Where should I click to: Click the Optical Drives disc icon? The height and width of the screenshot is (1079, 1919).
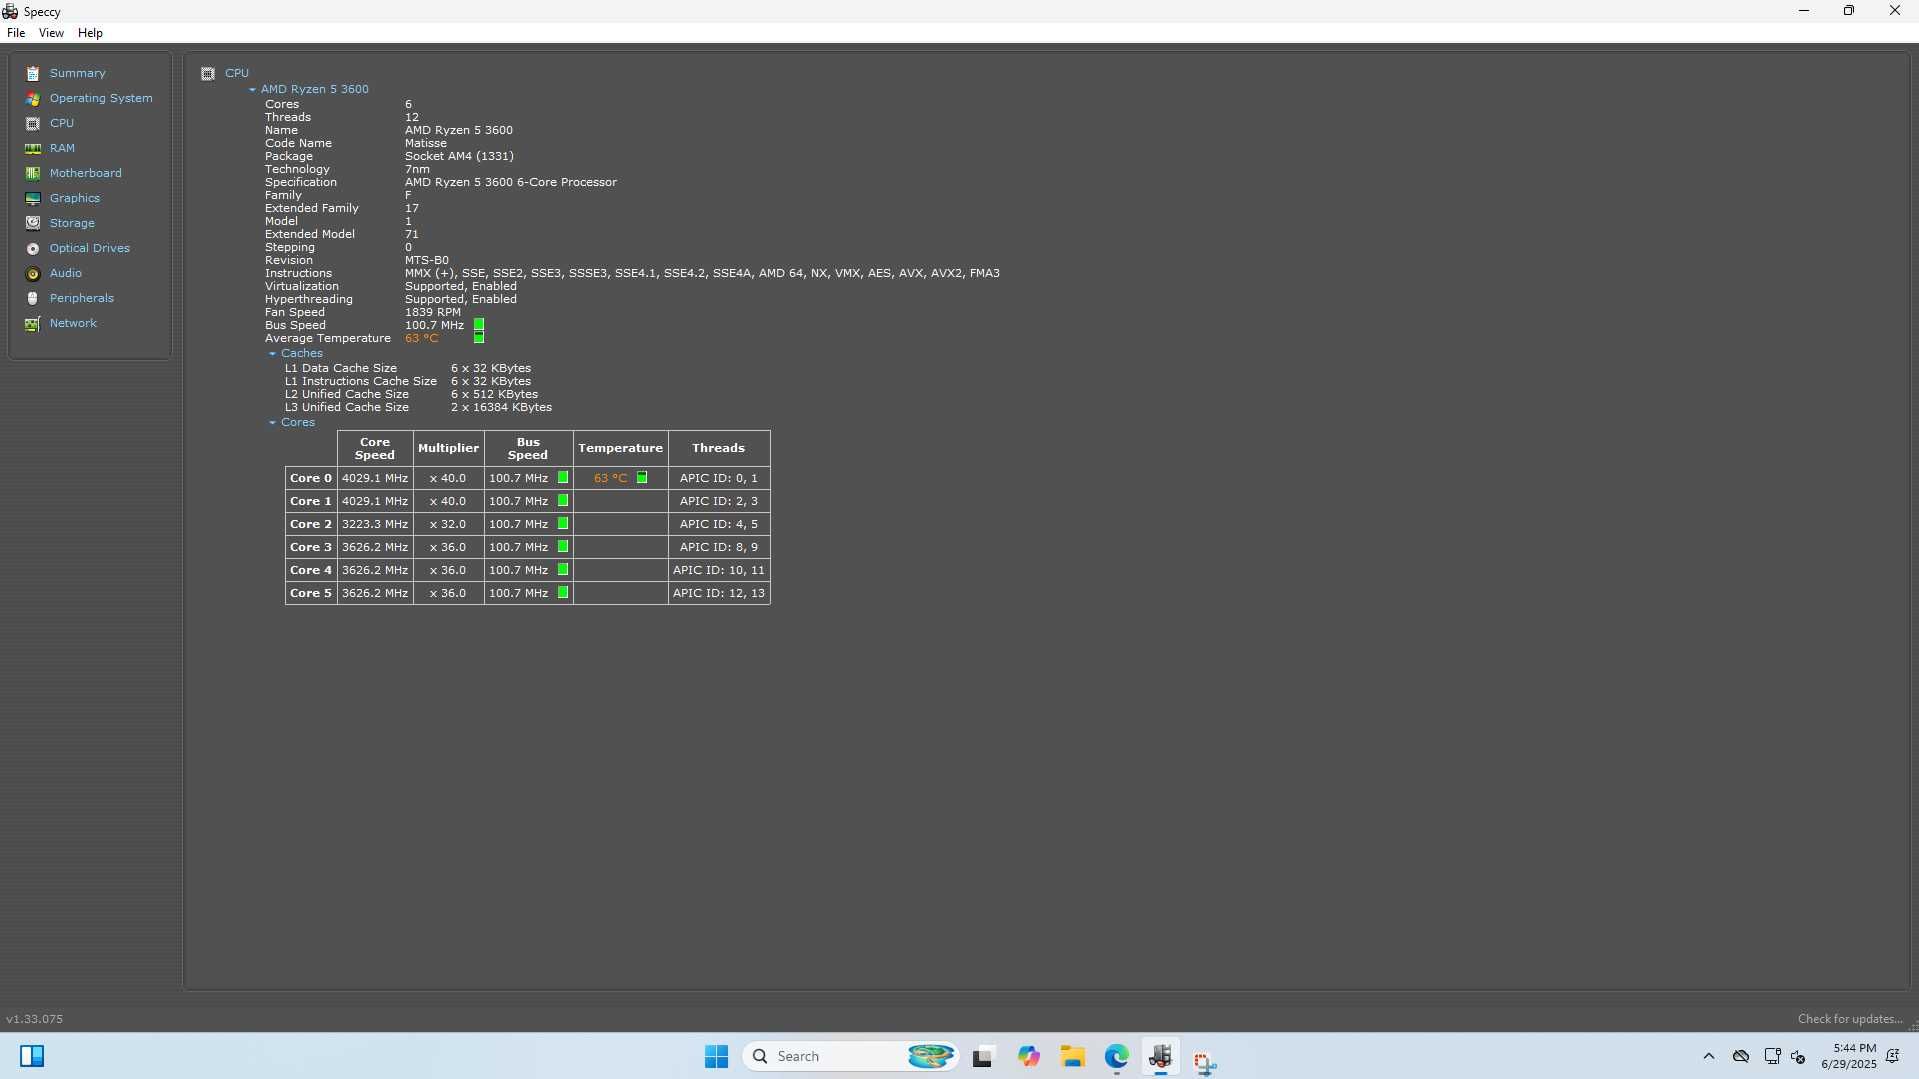(x=33, y=249)
